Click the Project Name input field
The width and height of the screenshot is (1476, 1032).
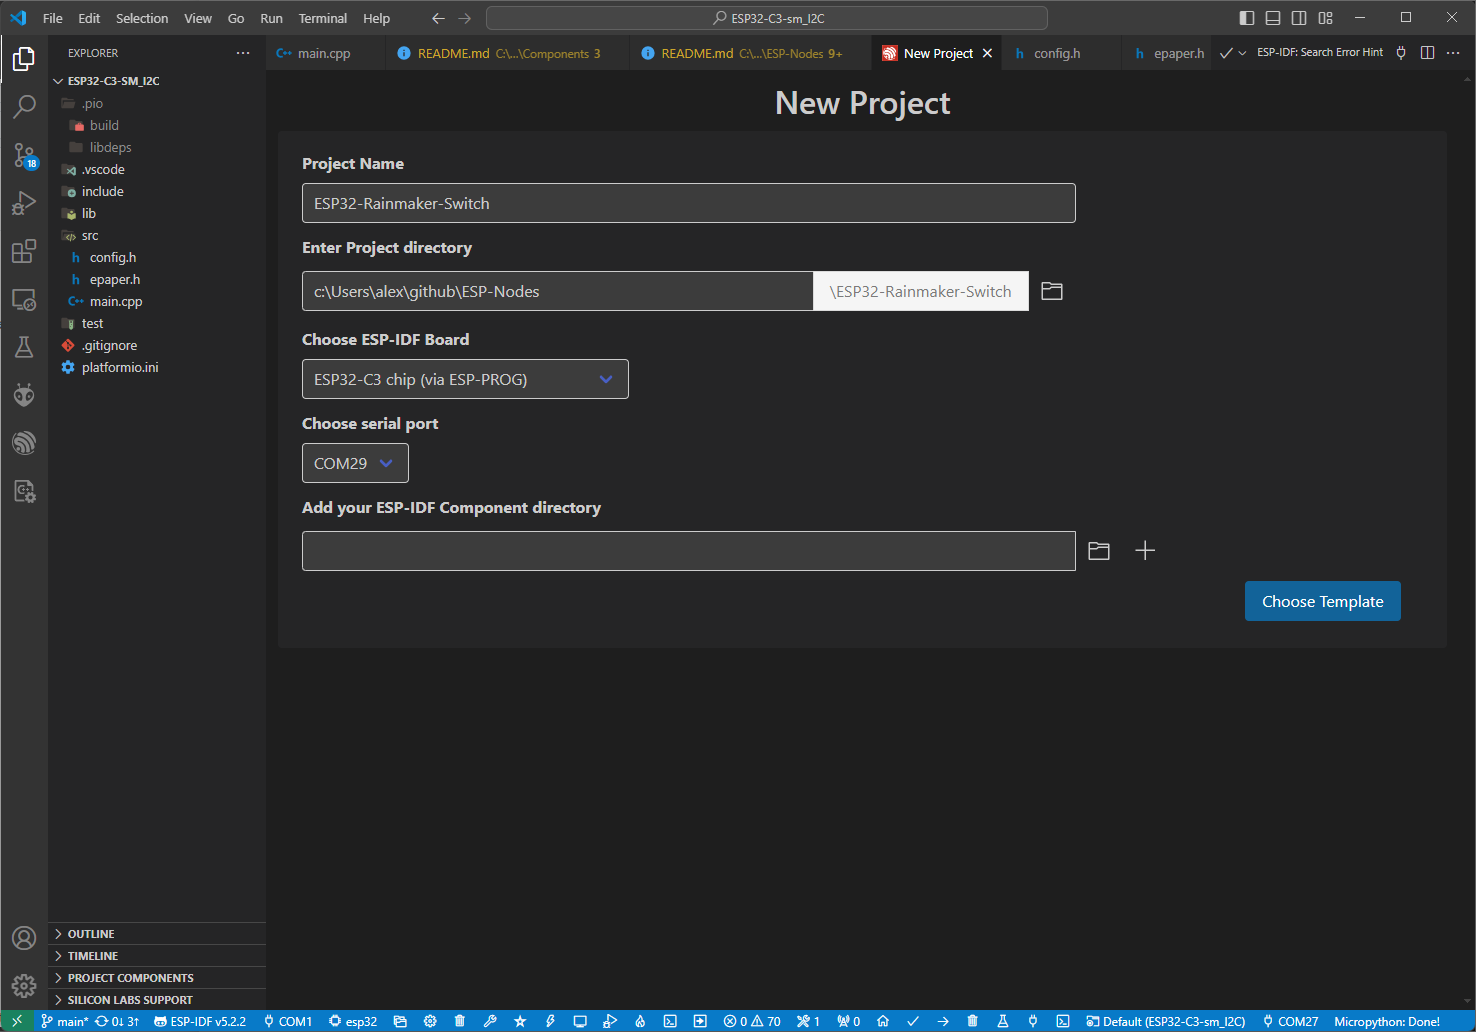click(689, 203)
